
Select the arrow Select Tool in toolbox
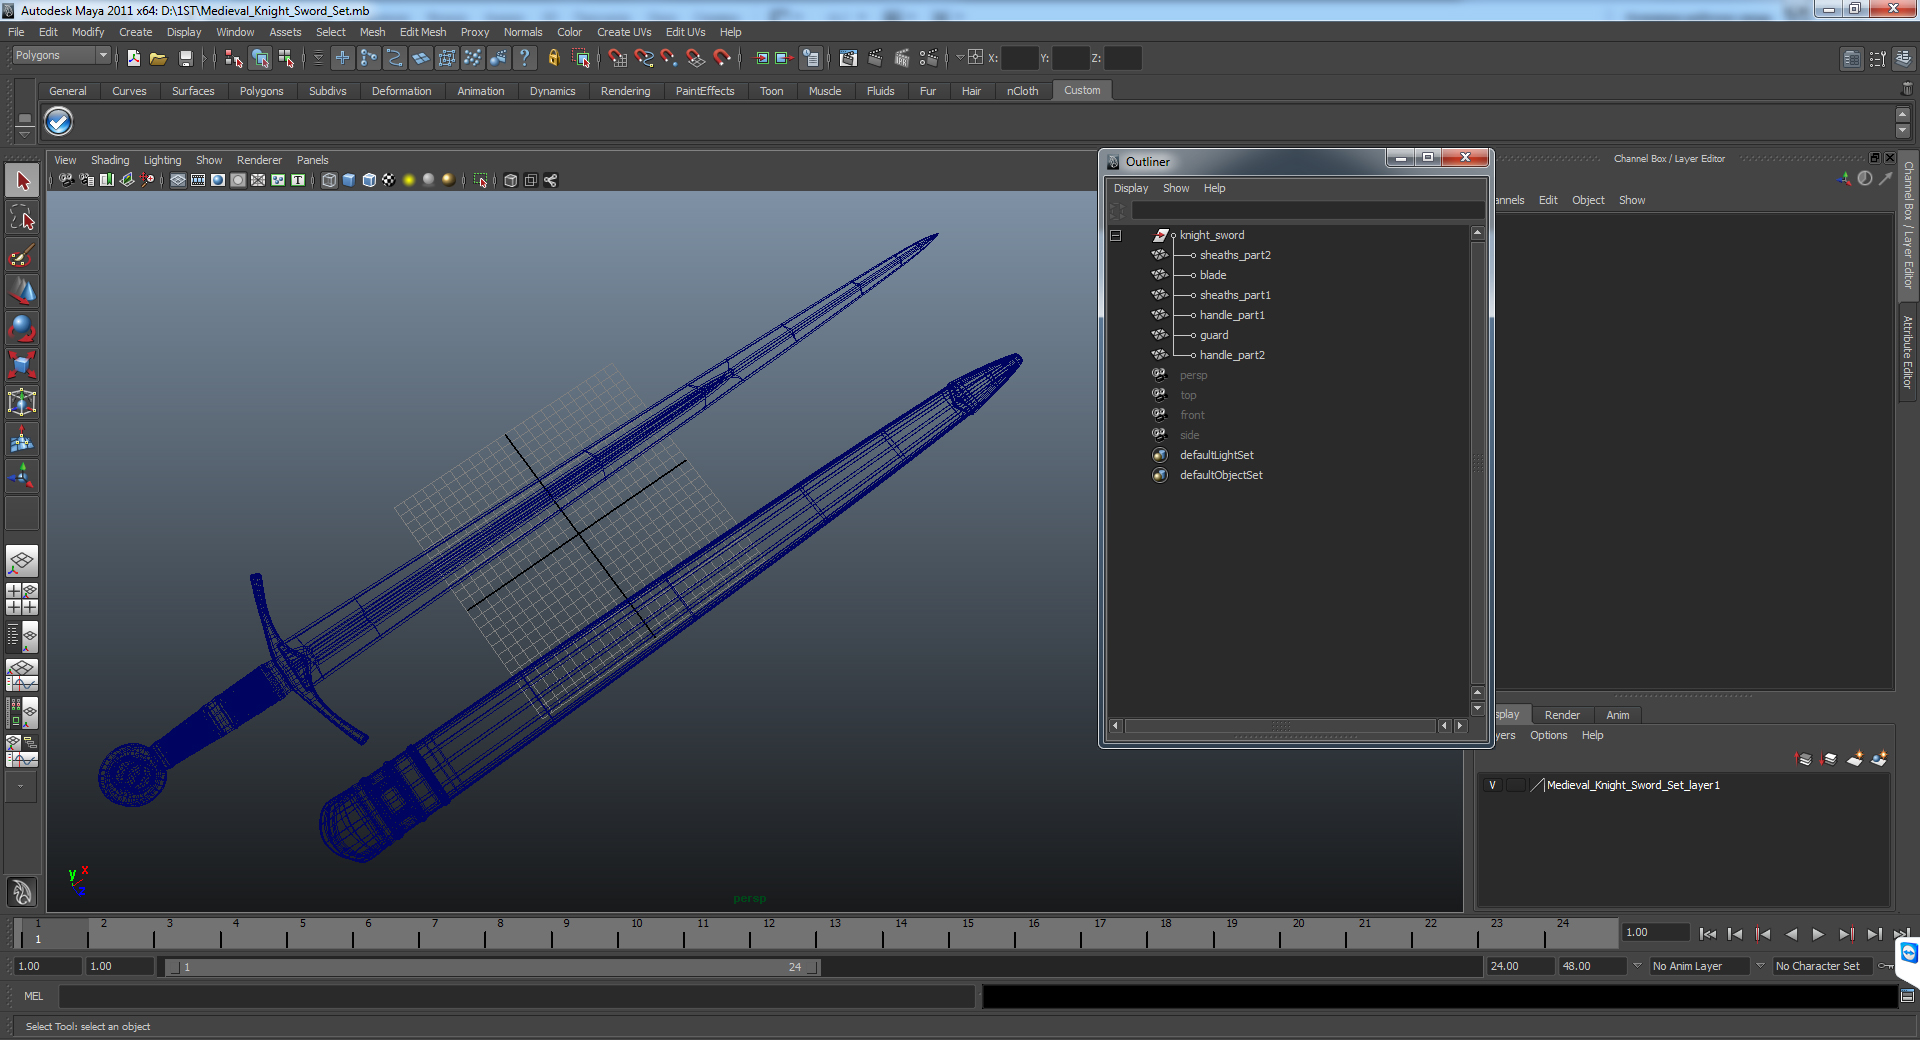click(x=22, y=181)
